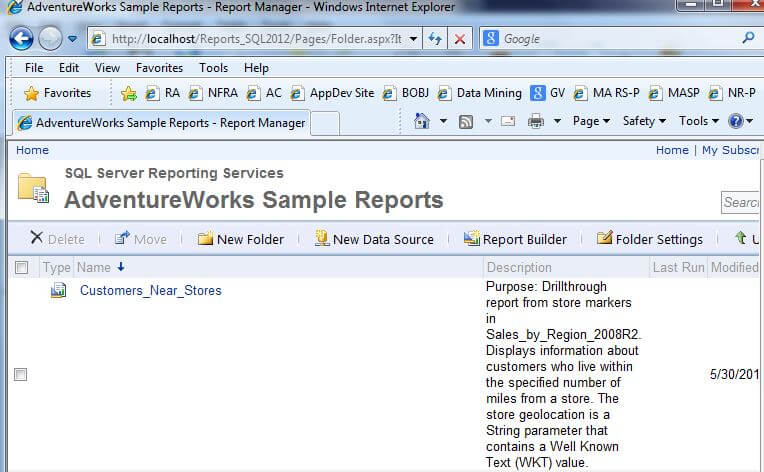Click the Home breadcrumb link at left
Viewport: 764px width, 472px height.
32,150
